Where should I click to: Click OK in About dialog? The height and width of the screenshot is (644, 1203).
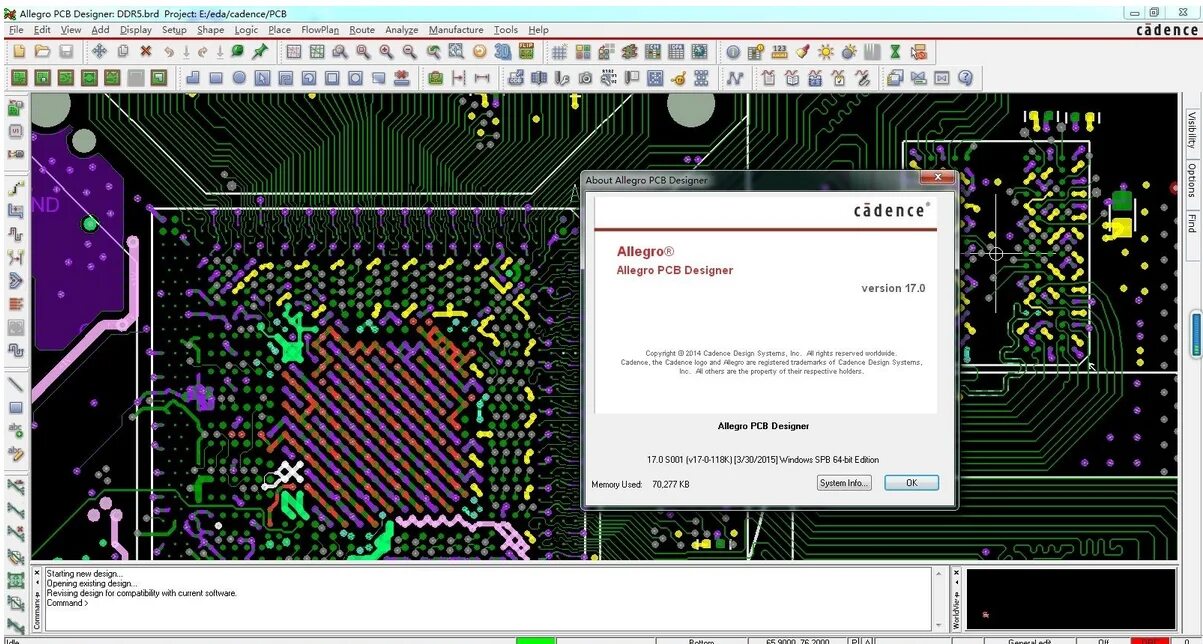[x=911, y=483]
